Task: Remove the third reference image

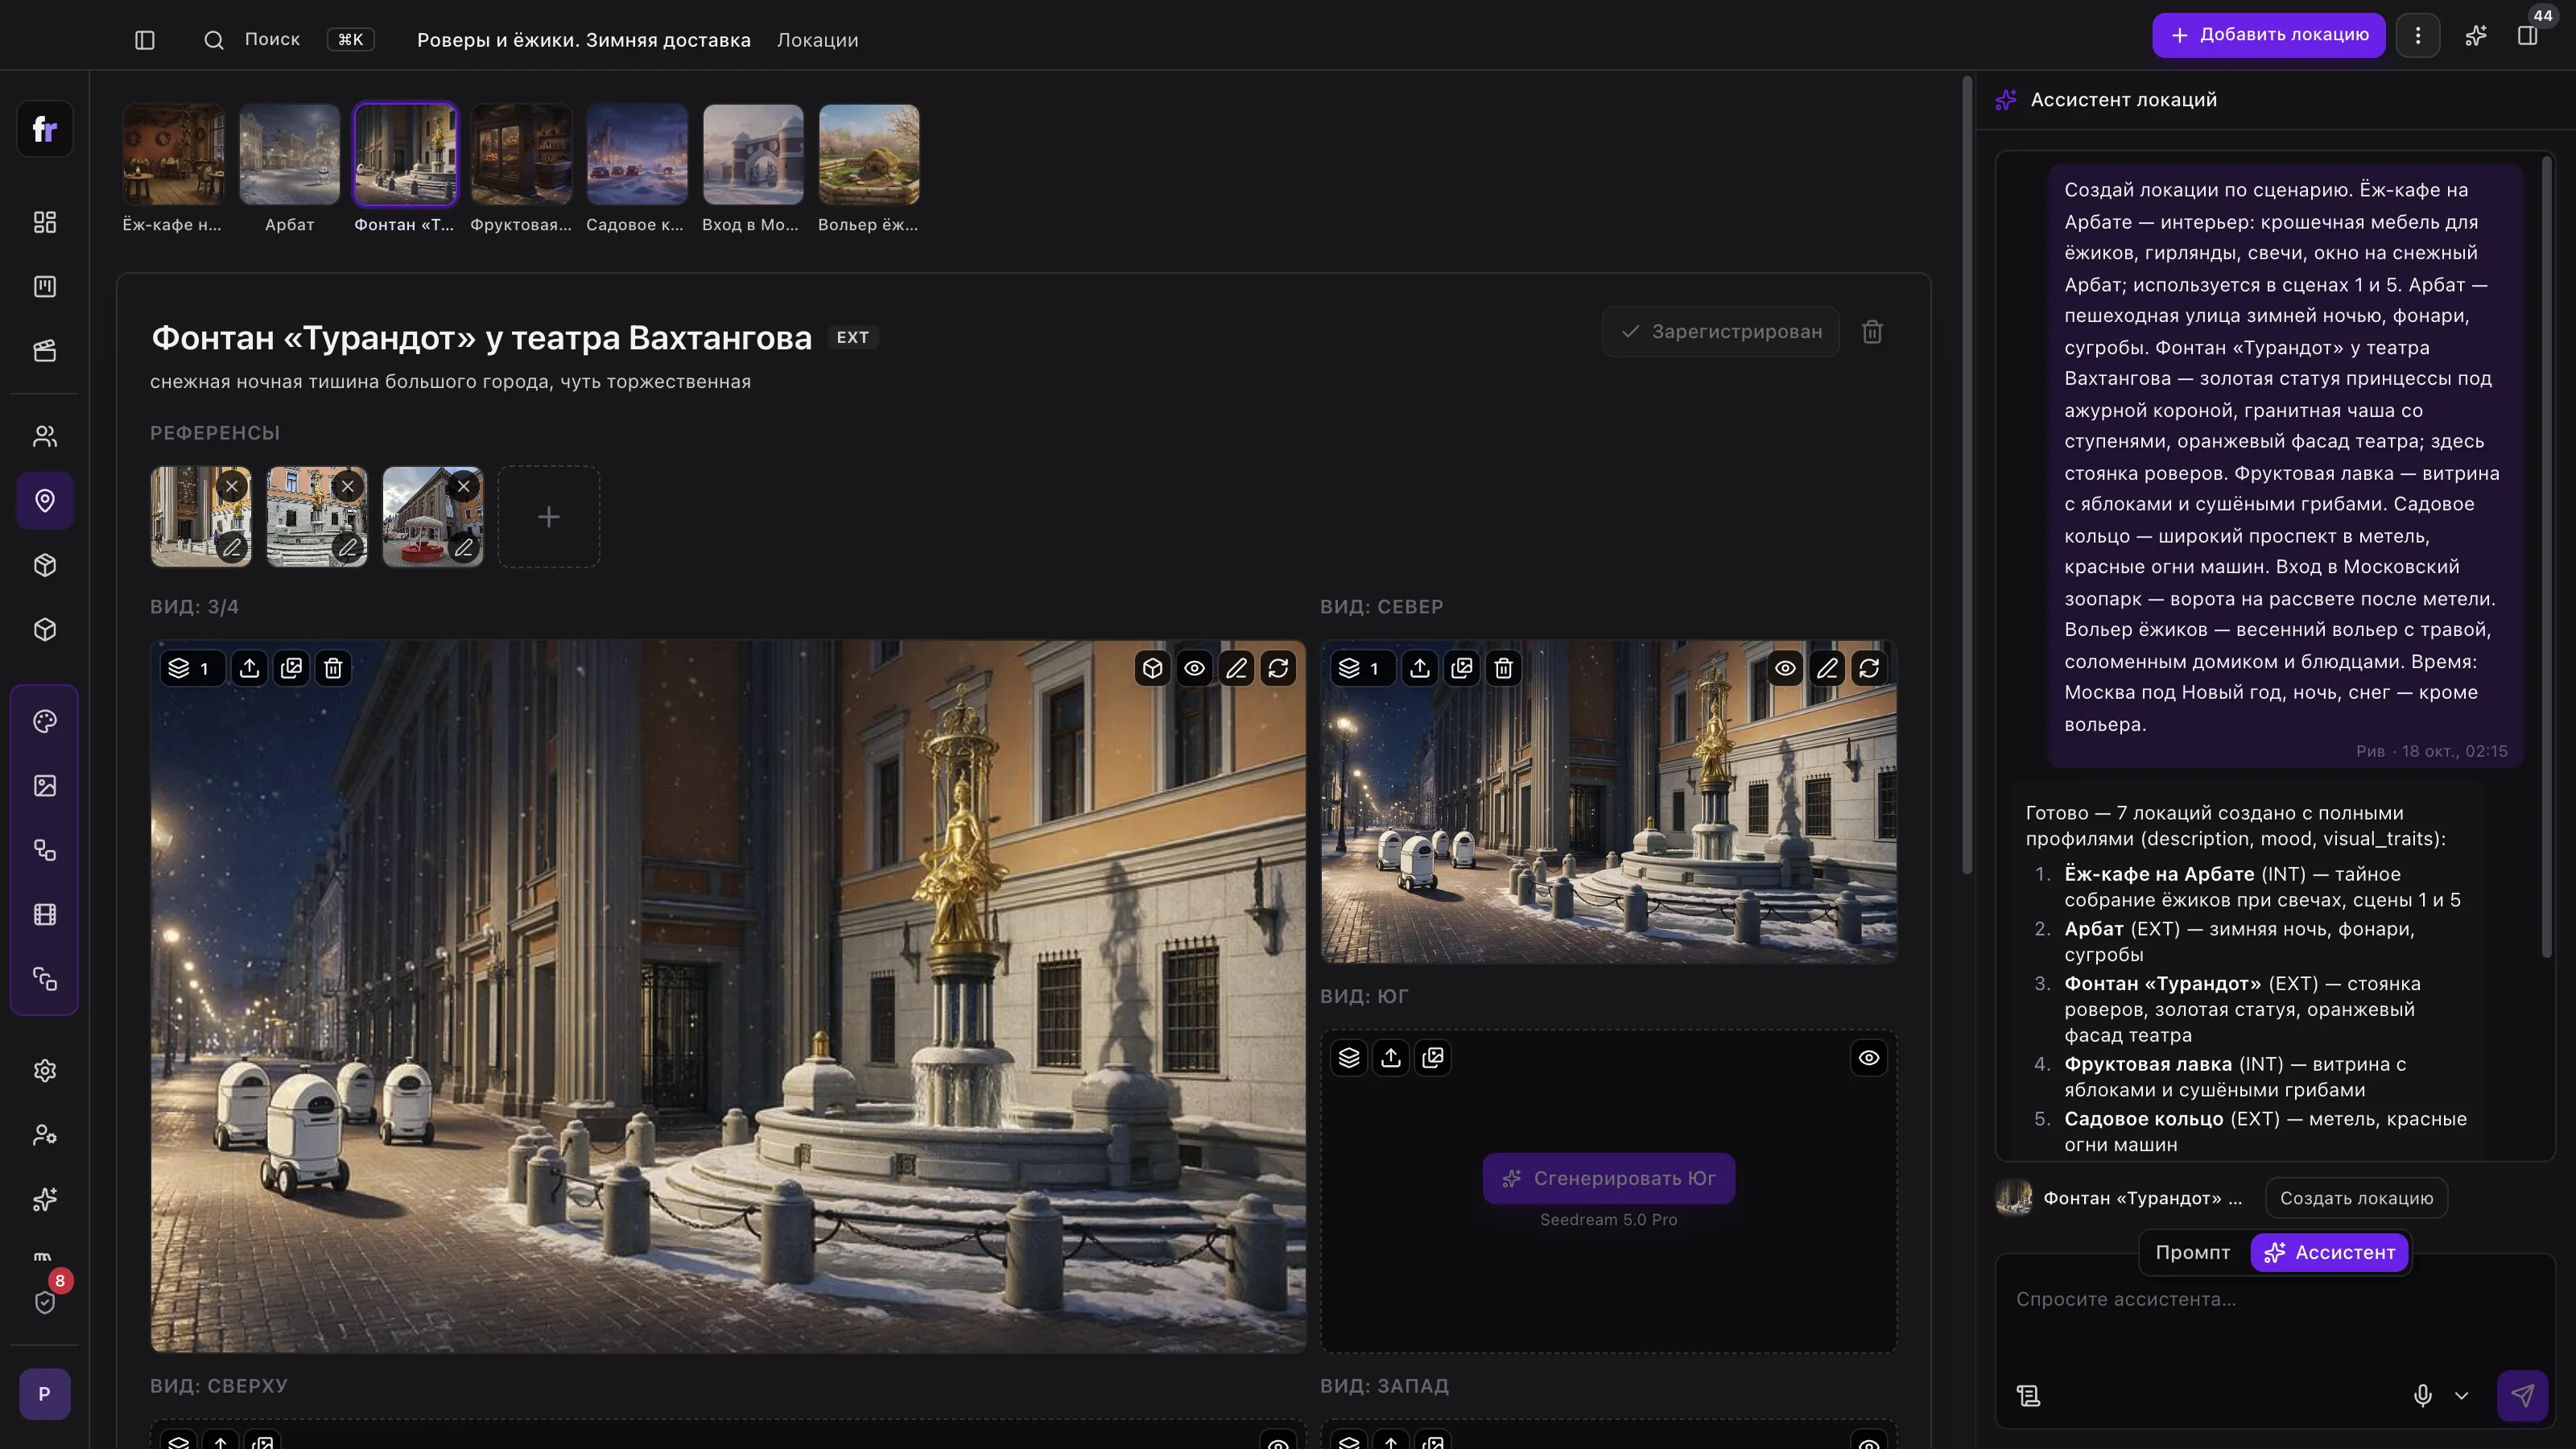Action: pos(463,487)
